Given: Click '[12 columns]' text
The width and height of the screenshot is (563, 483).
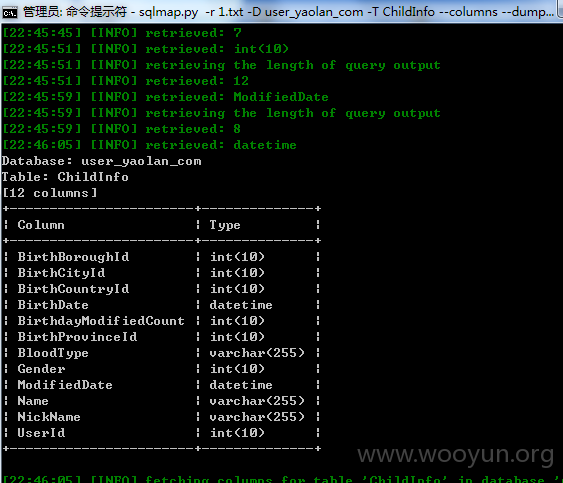Looking at the screenshot, I should [x=50, y=193].
